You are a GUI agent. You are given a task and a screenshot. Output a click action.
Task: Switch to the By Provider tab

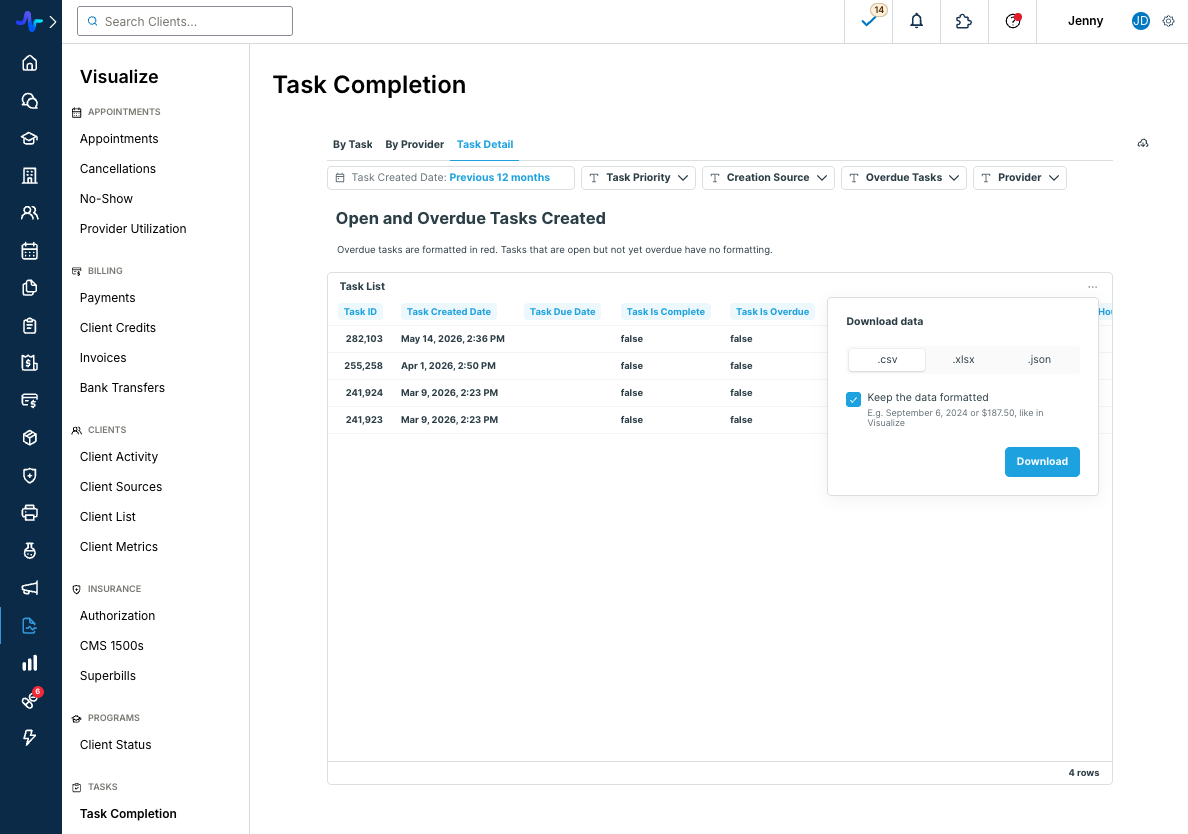point(414,145)
